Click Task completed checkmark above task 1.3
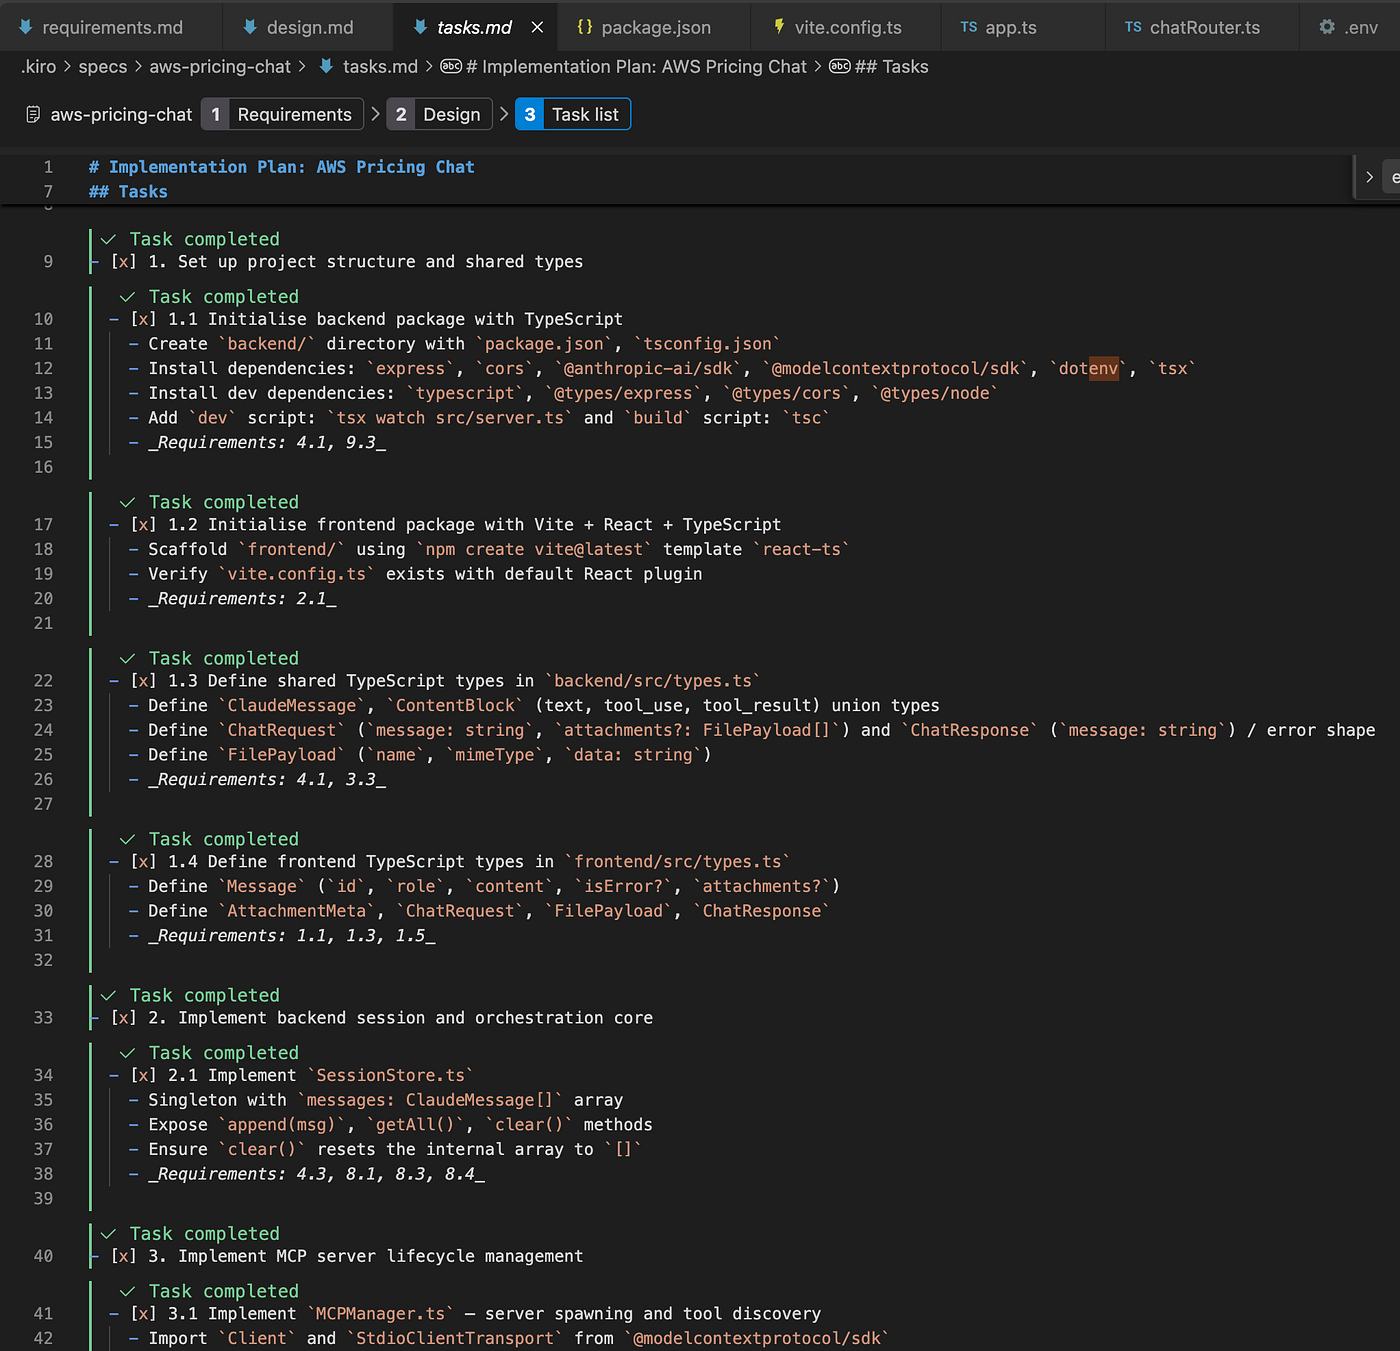Screen dimensions: 1400x1351 point(127,658)
